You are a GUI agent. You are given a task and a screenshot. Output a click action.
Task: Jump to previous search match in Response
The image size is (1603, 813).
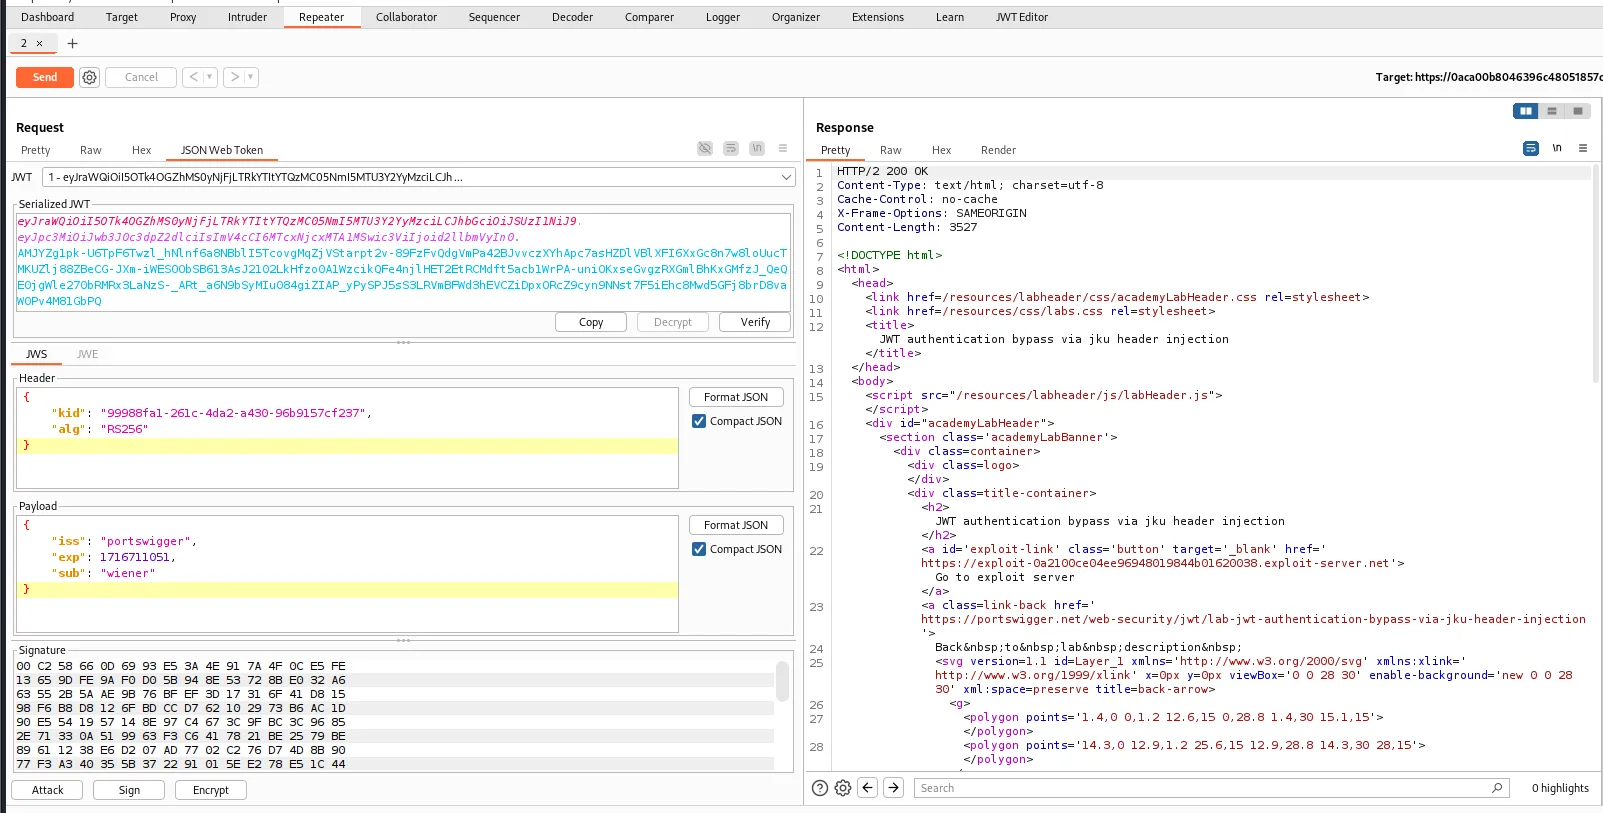[x=868, y=788]
